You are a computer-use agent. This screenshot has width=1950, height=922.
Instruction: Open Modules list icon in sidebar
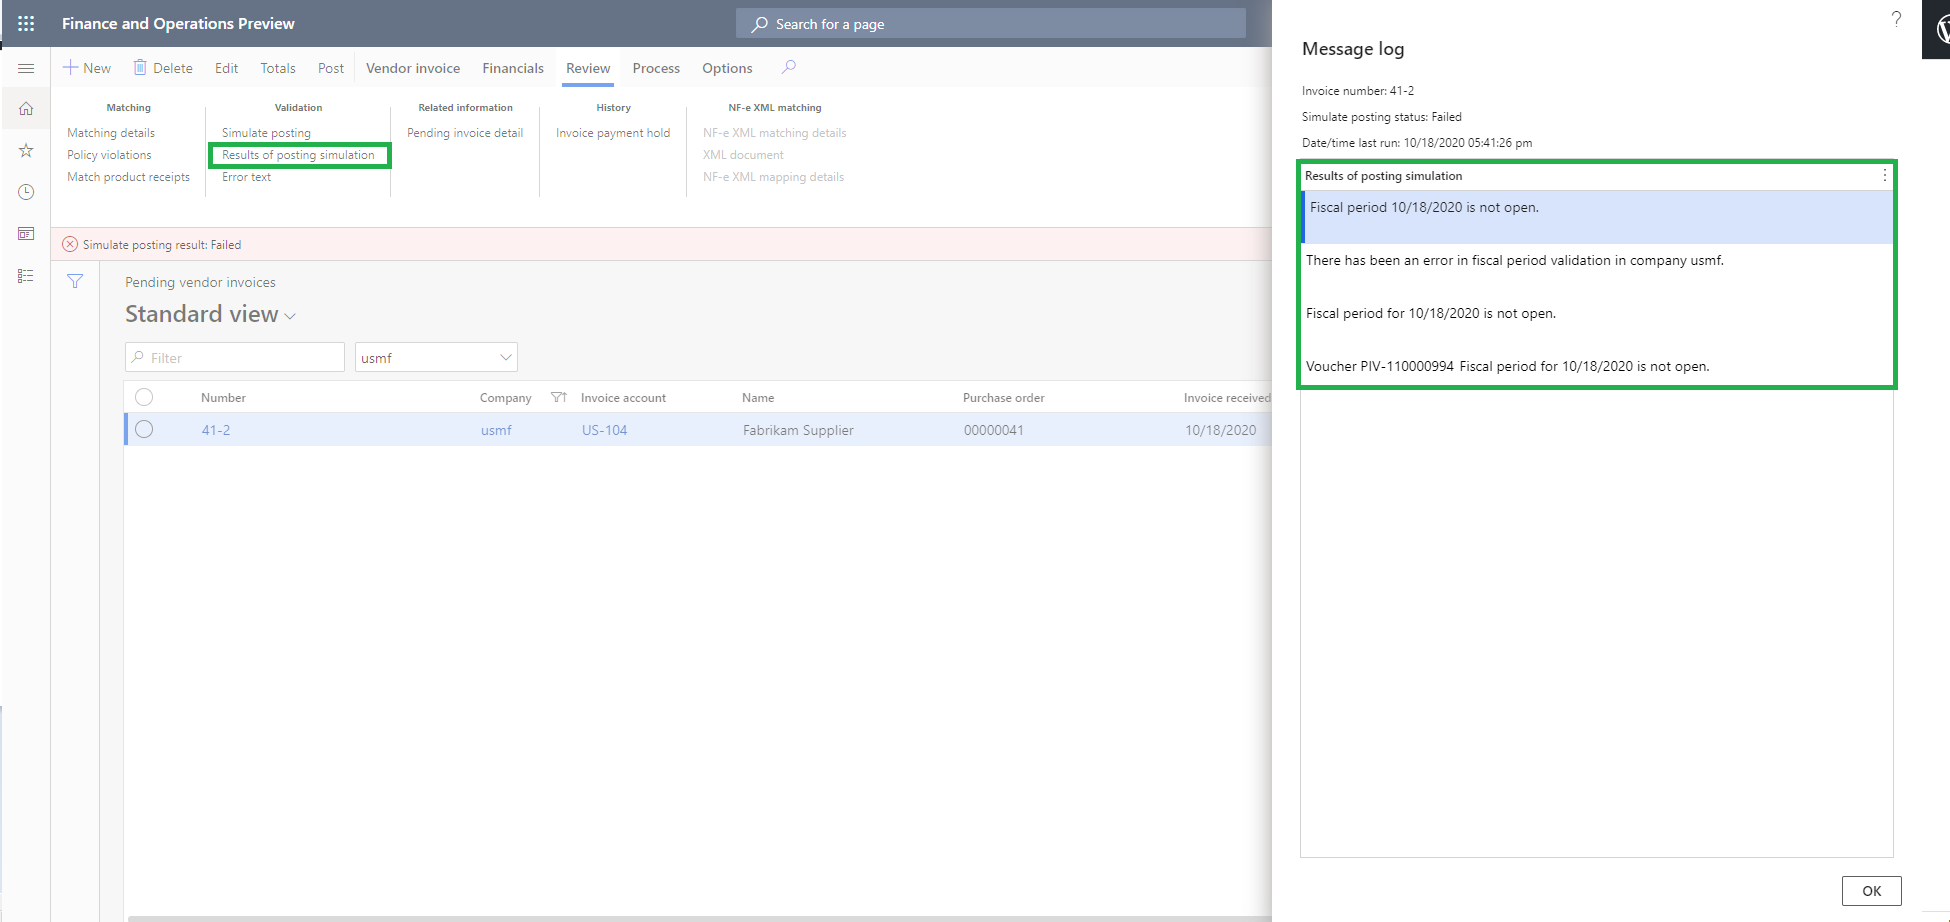(x=26, y=276)
